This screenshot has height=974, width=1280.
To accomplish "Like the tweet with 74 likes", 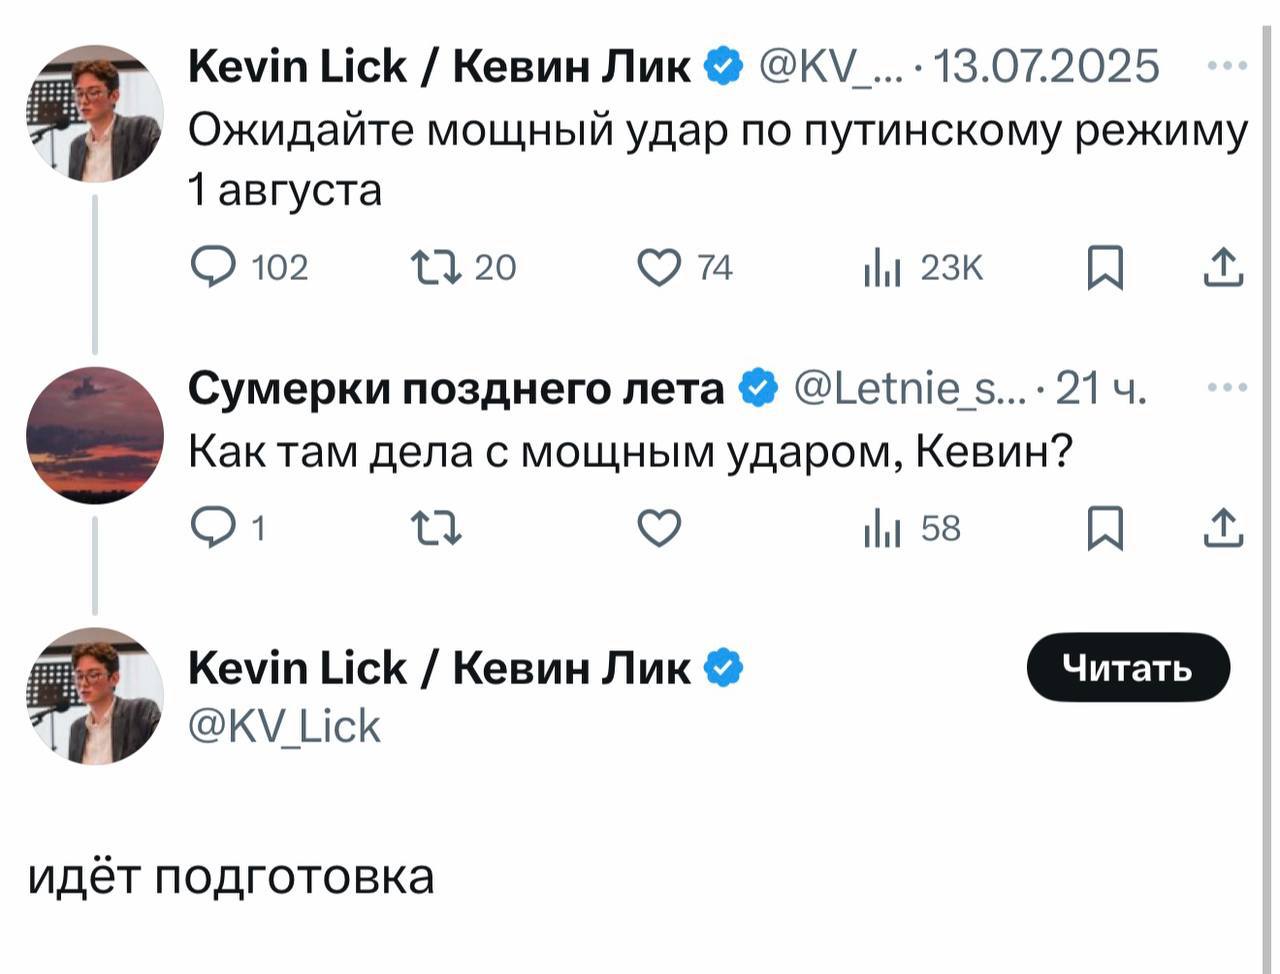I will [x=659, y=267].
